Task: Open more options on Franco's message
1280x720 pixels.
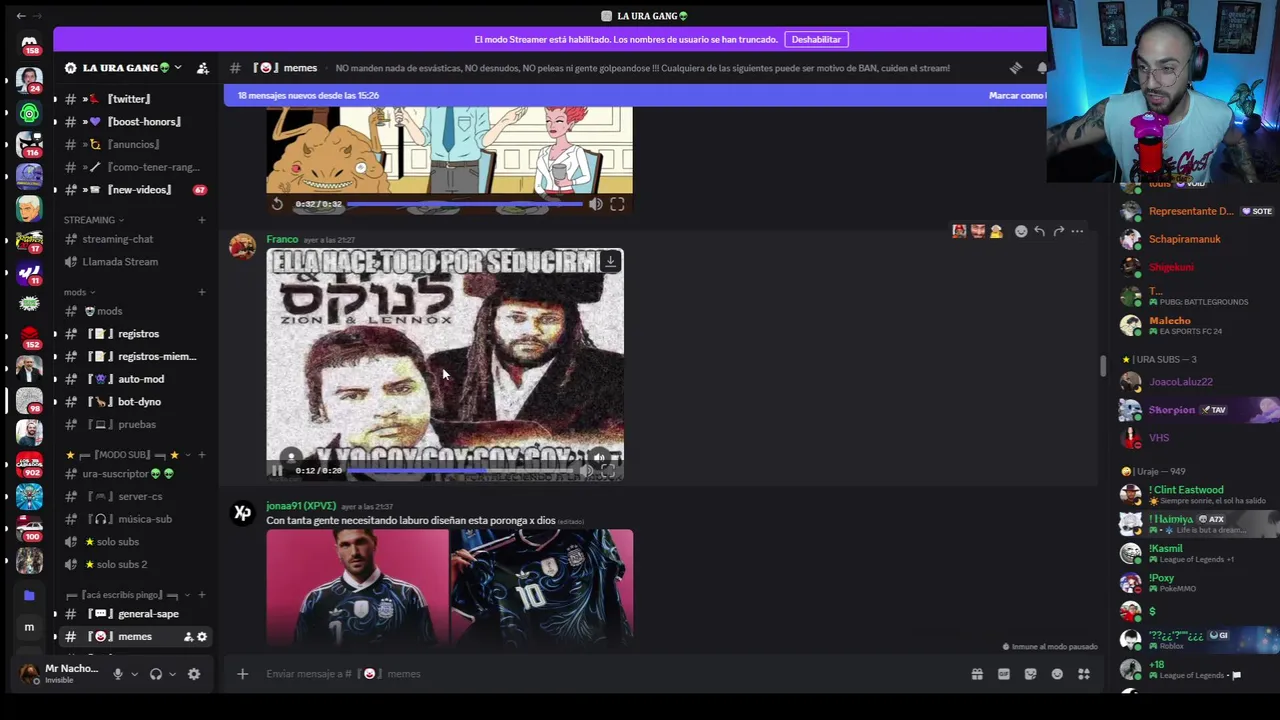Action: point(1077,232)
